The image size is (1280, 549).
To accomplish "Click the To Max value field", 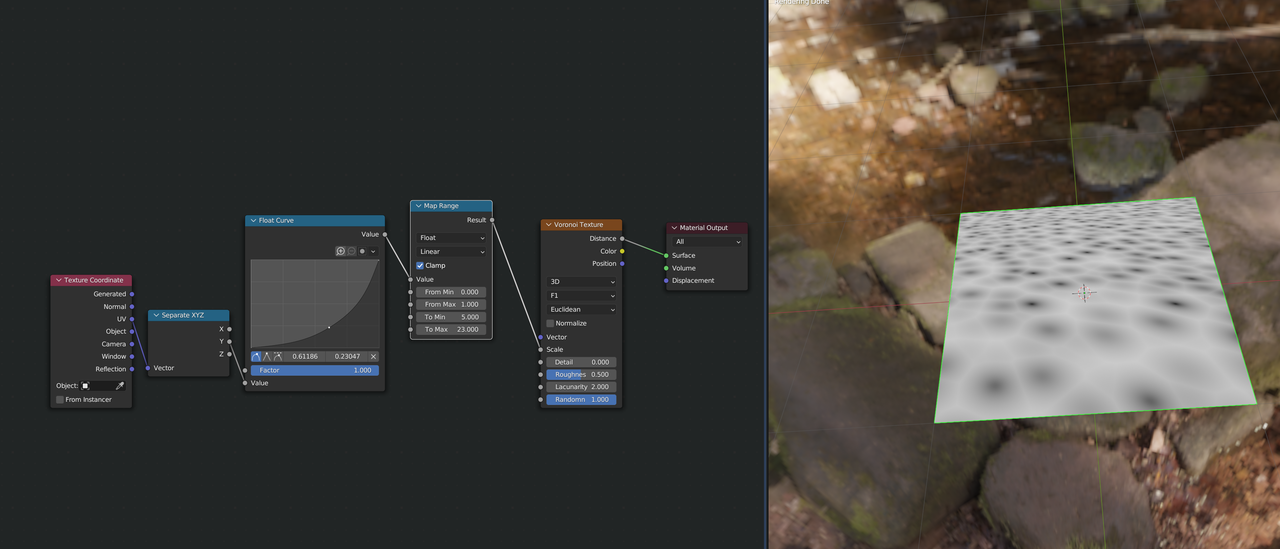I will click(451, 329).
